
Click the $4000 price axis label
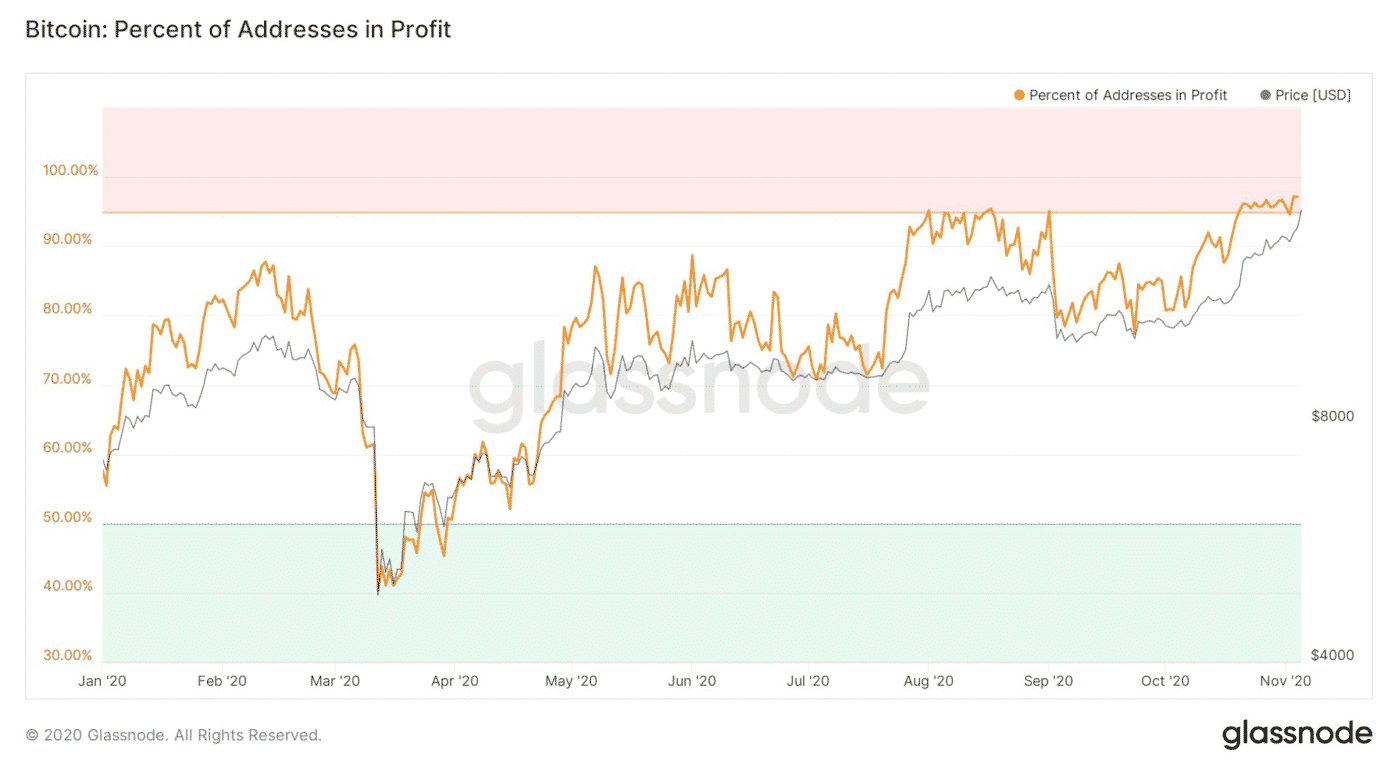[1332, 656]
